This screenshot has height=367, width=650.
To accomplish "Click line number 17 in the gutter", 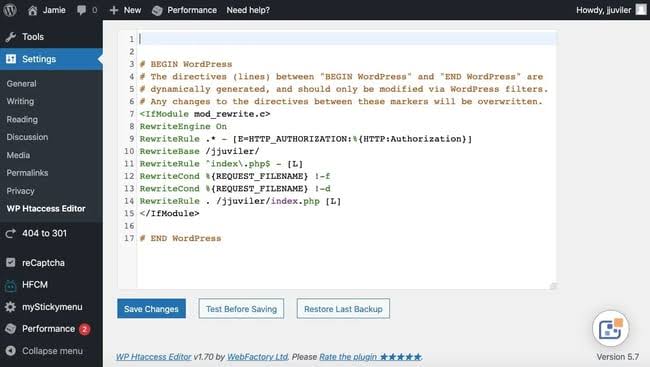I will coord(129,238).
